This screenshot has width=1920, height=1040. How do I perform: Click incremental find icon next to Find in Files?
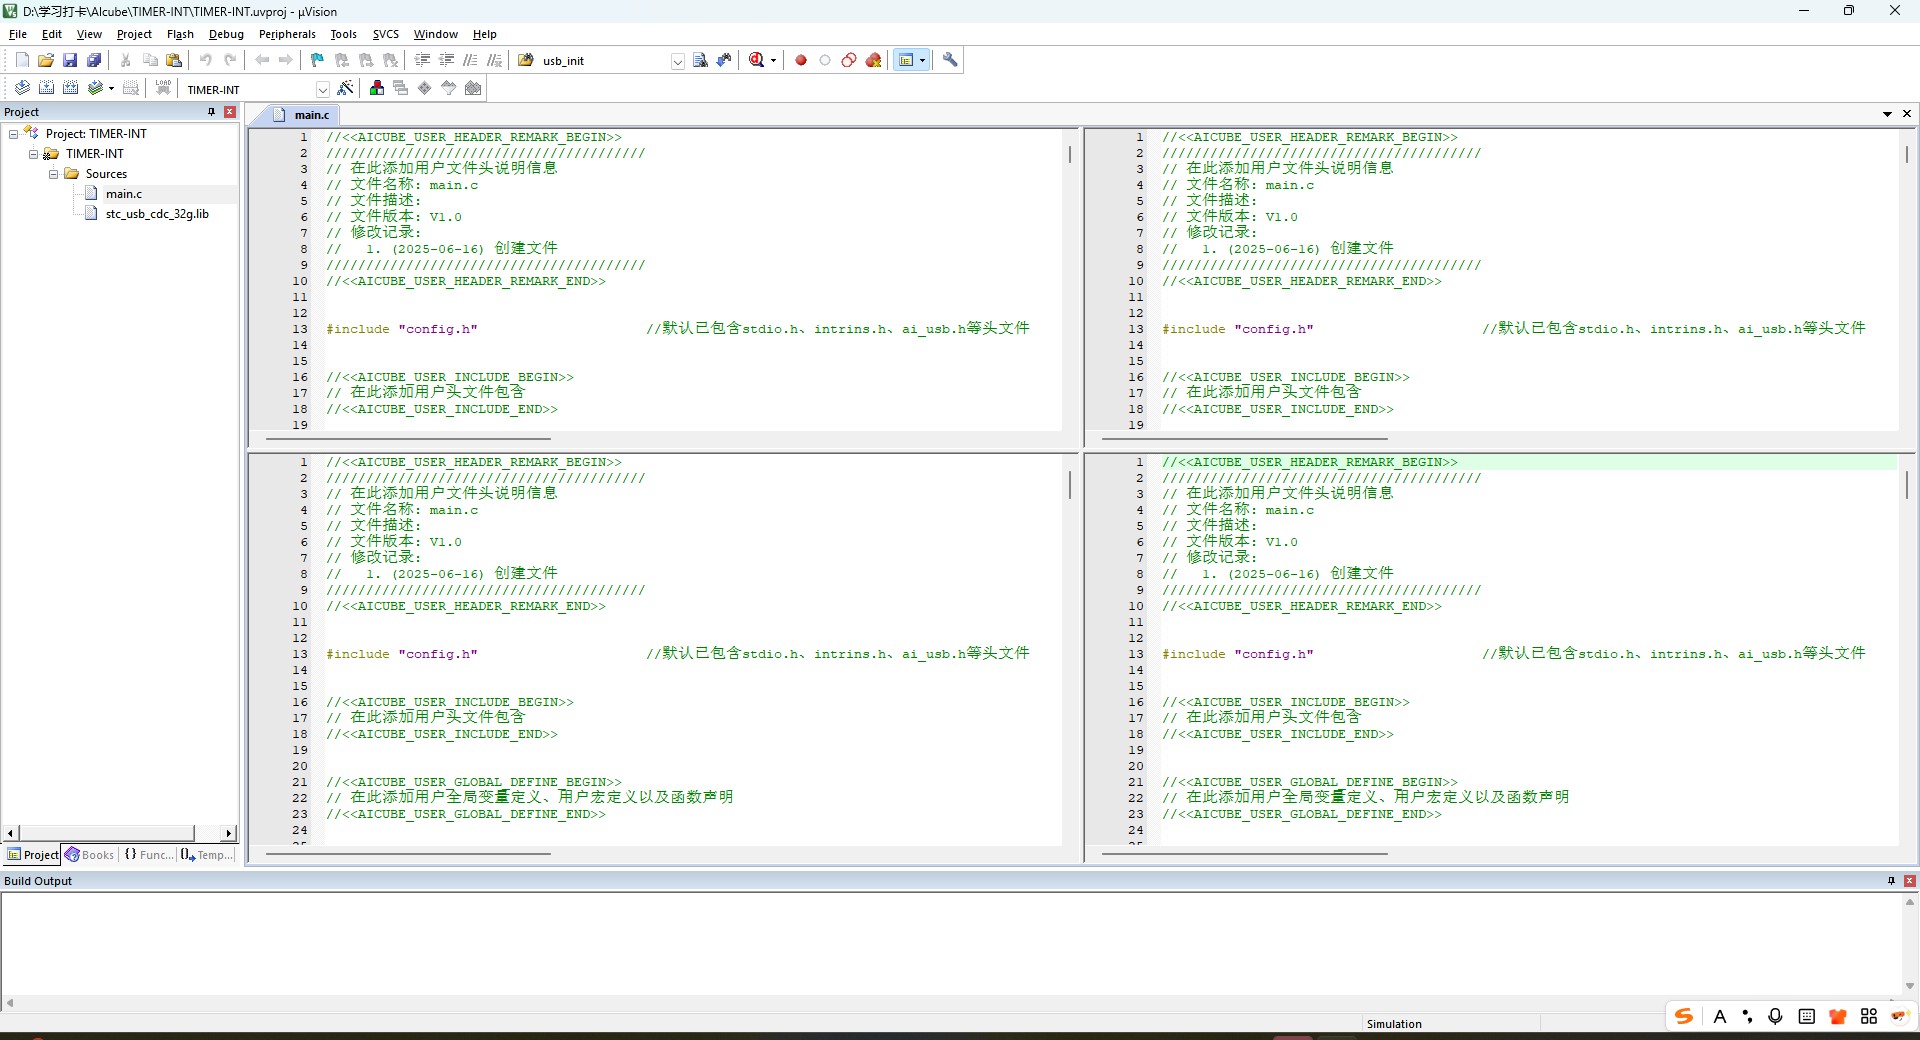(724, 60)
